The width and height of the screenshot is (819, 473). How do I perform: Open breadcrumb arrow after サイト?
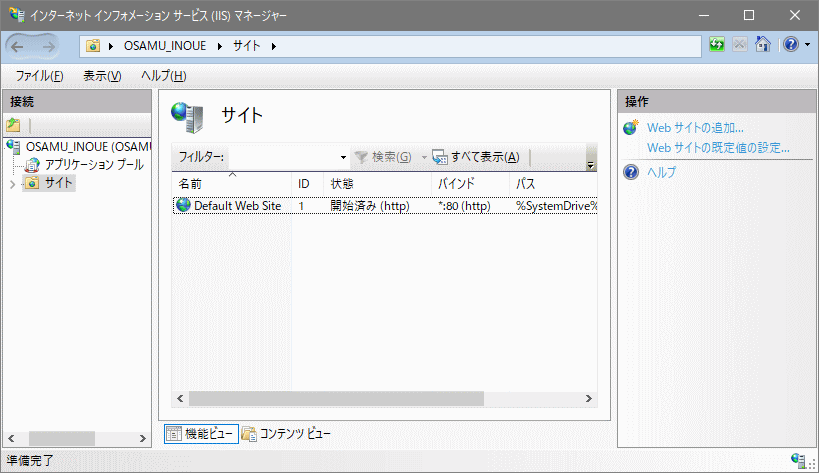coord(274,46)
